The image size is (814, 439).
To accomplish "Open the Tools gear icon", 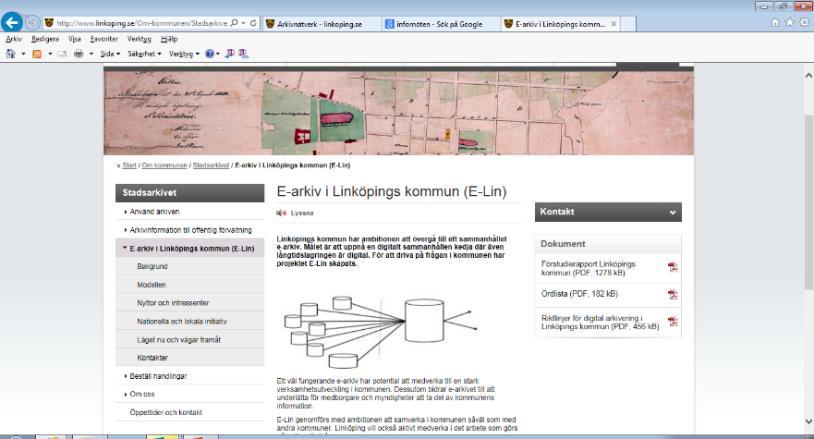I will click(x=804, y=22).
